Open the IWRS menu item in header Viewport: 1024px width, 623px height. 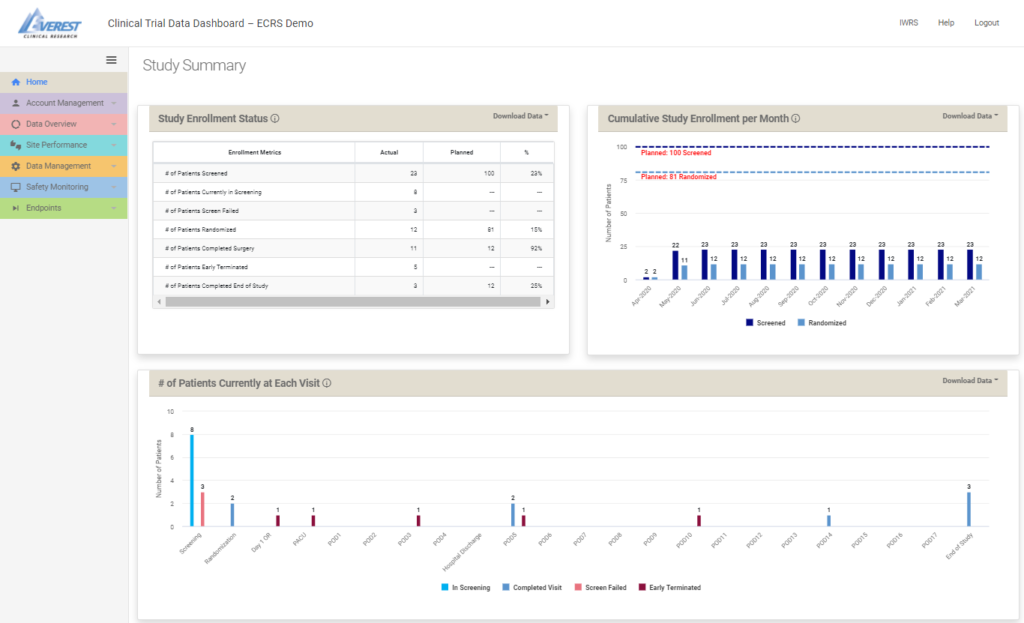click(908, 23)
